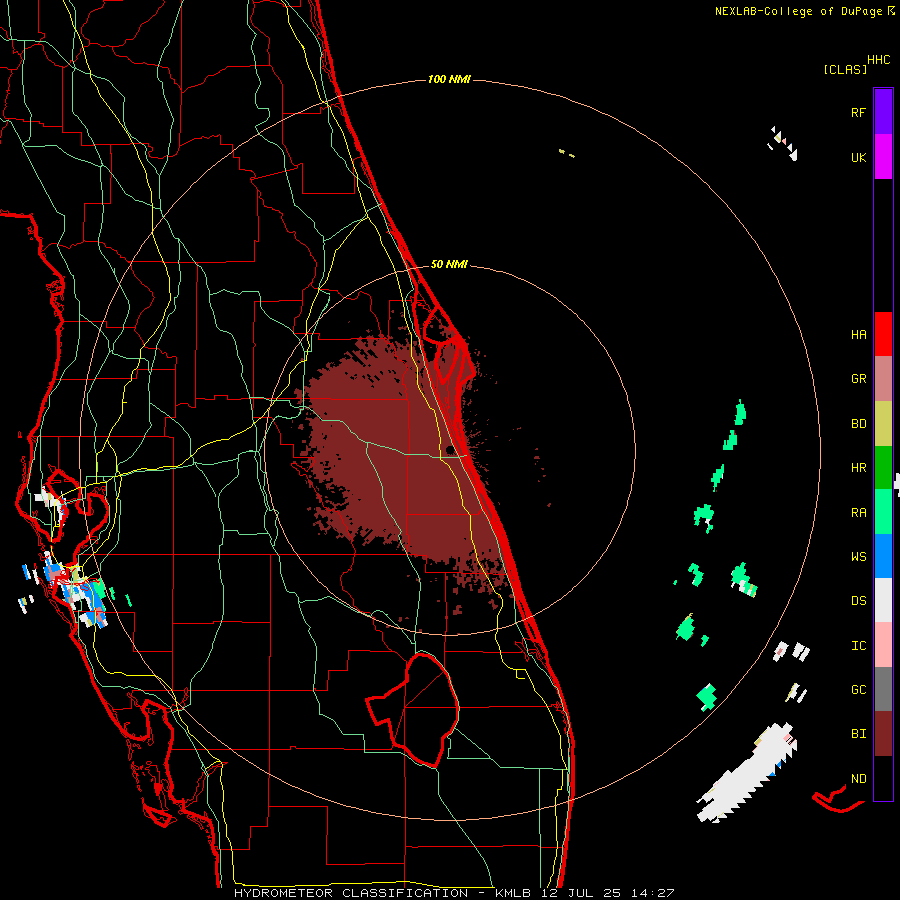
Task: Click the "BI" legend label text
Action: click(858, 734)
